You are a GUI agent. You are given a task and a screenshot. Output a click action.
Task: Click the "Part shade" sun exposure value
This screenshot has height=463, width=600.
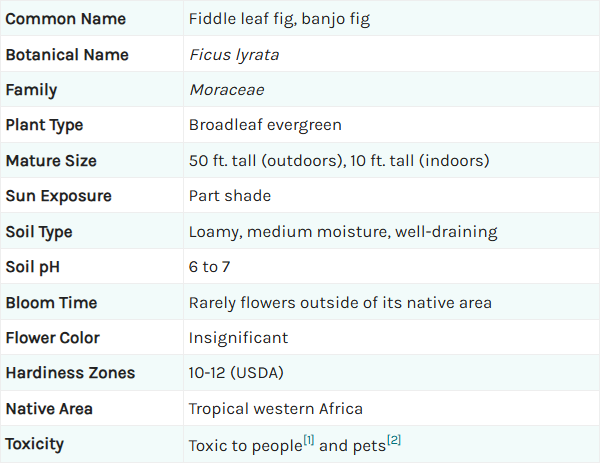pos(230,196)
